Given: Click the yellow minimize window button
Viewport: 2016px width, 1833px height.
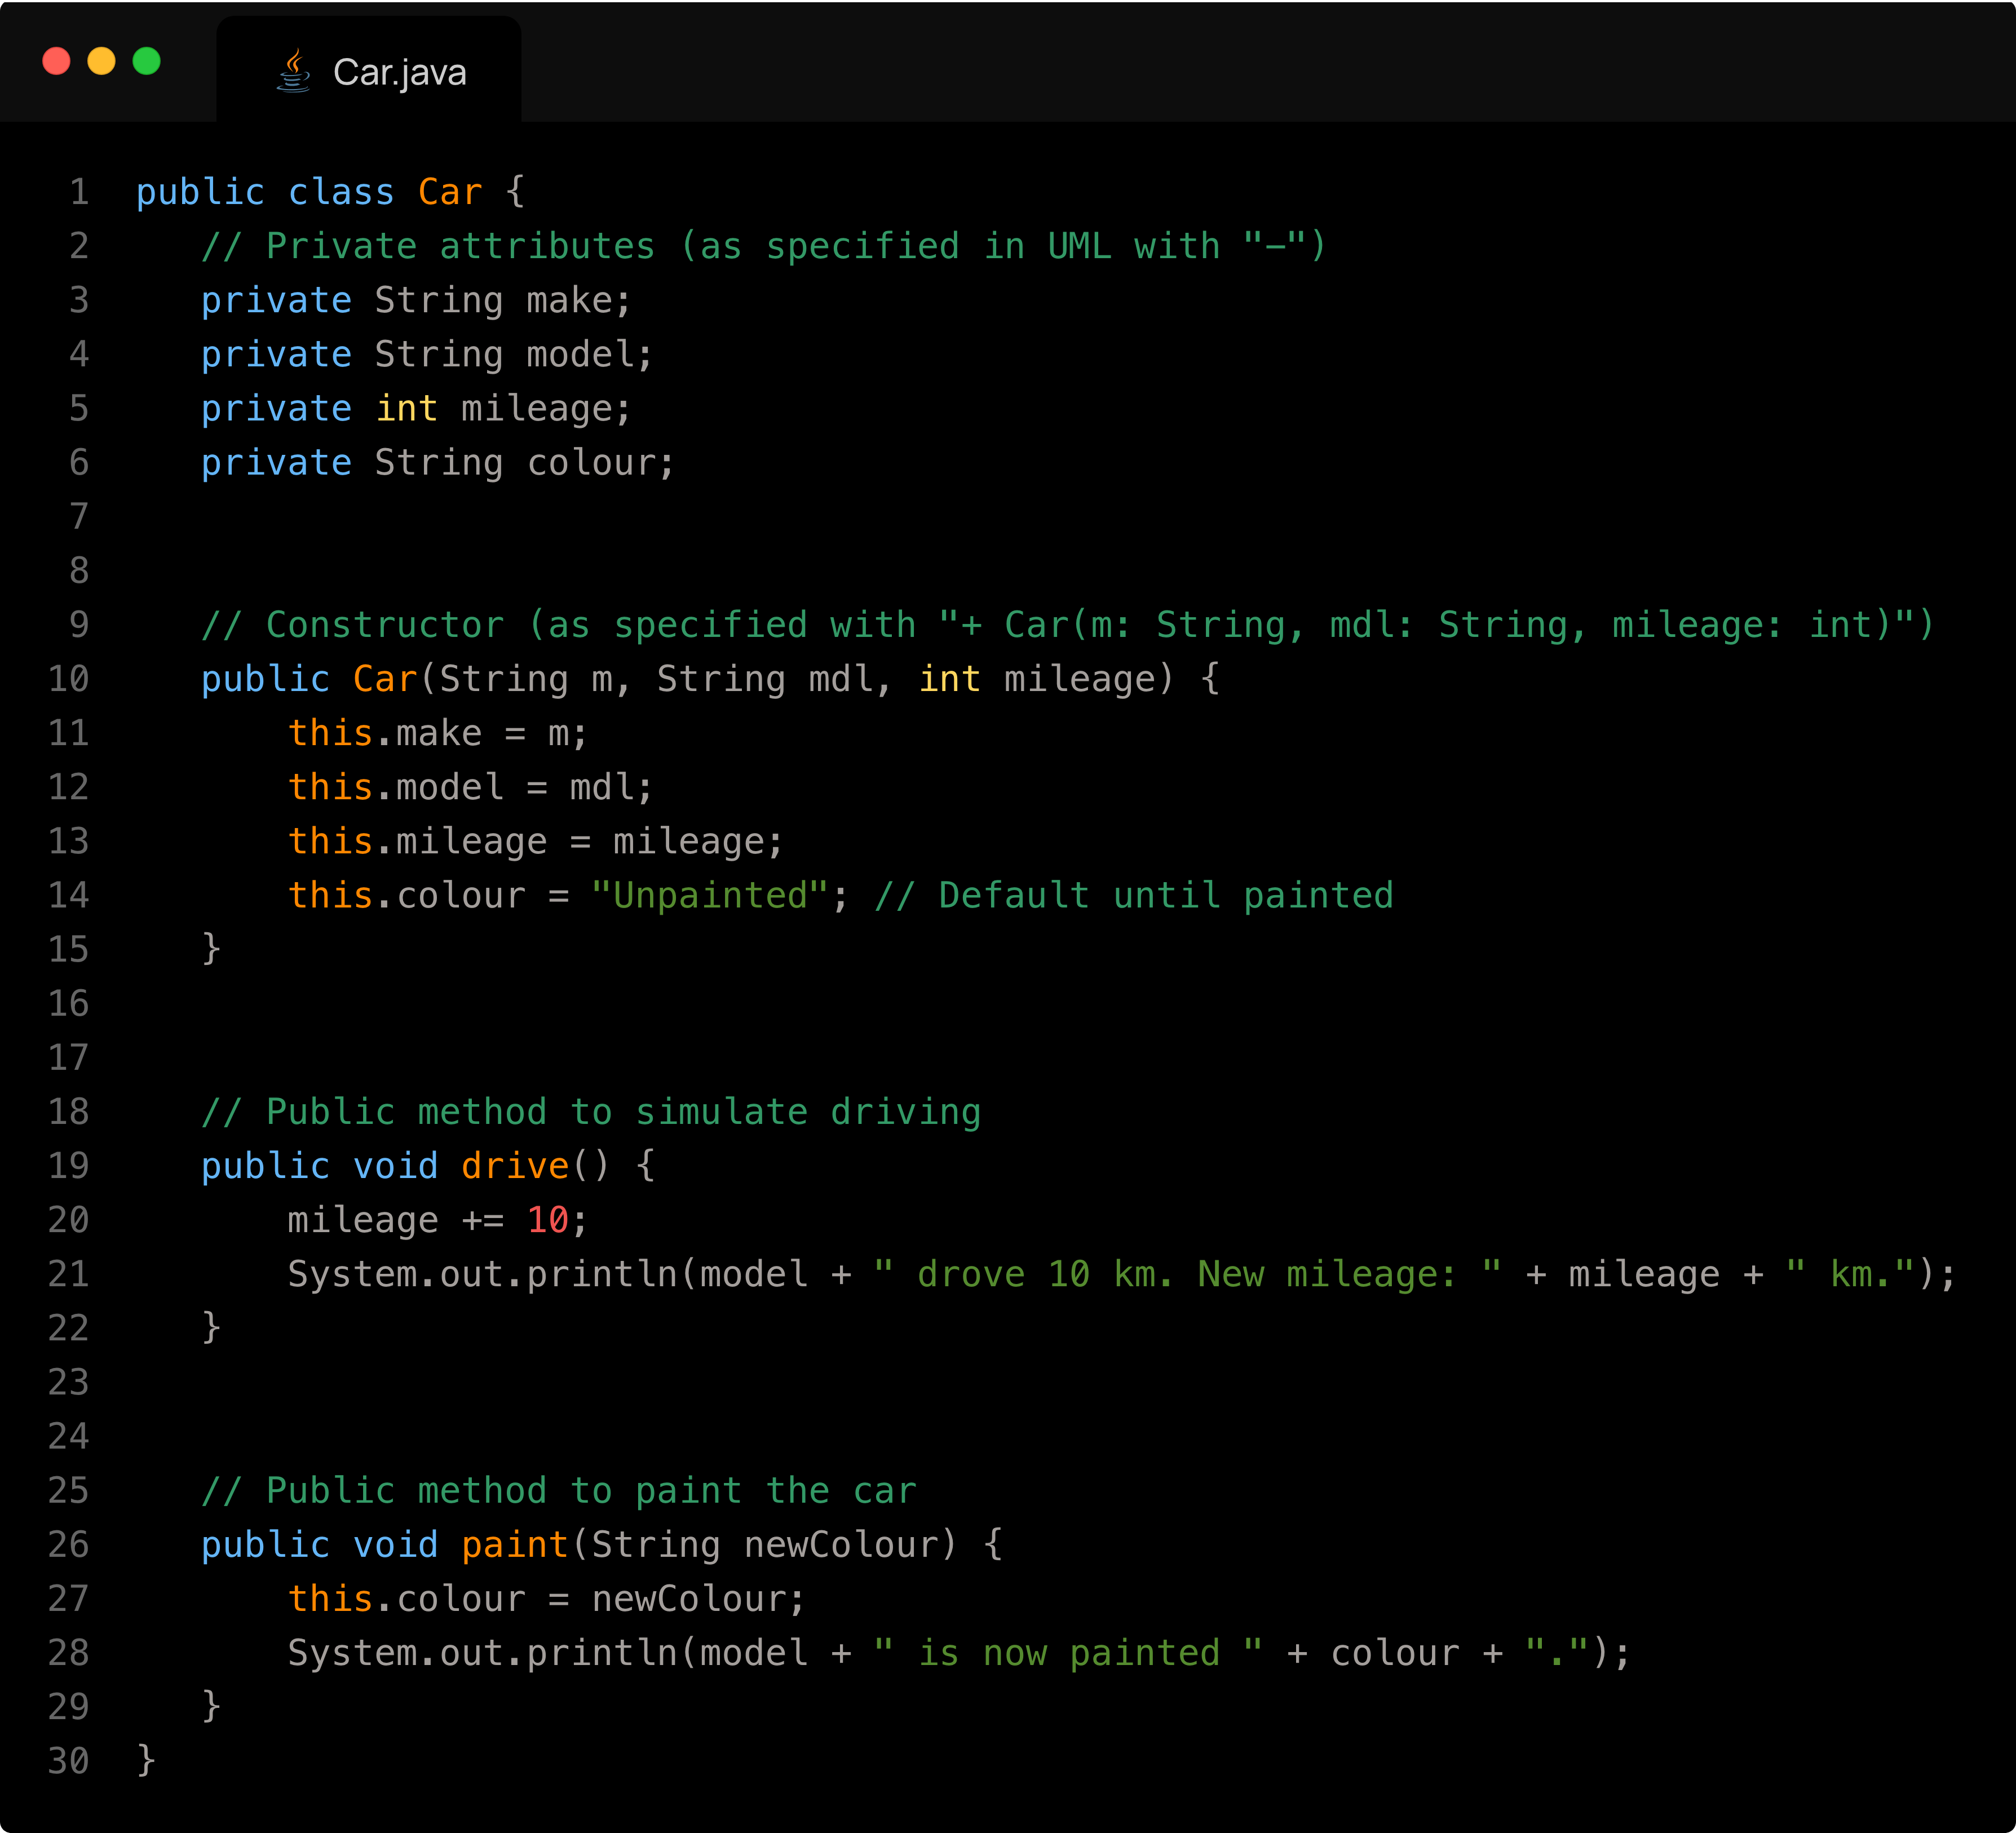Looking at the screenshot, I should tap(102, 61).
